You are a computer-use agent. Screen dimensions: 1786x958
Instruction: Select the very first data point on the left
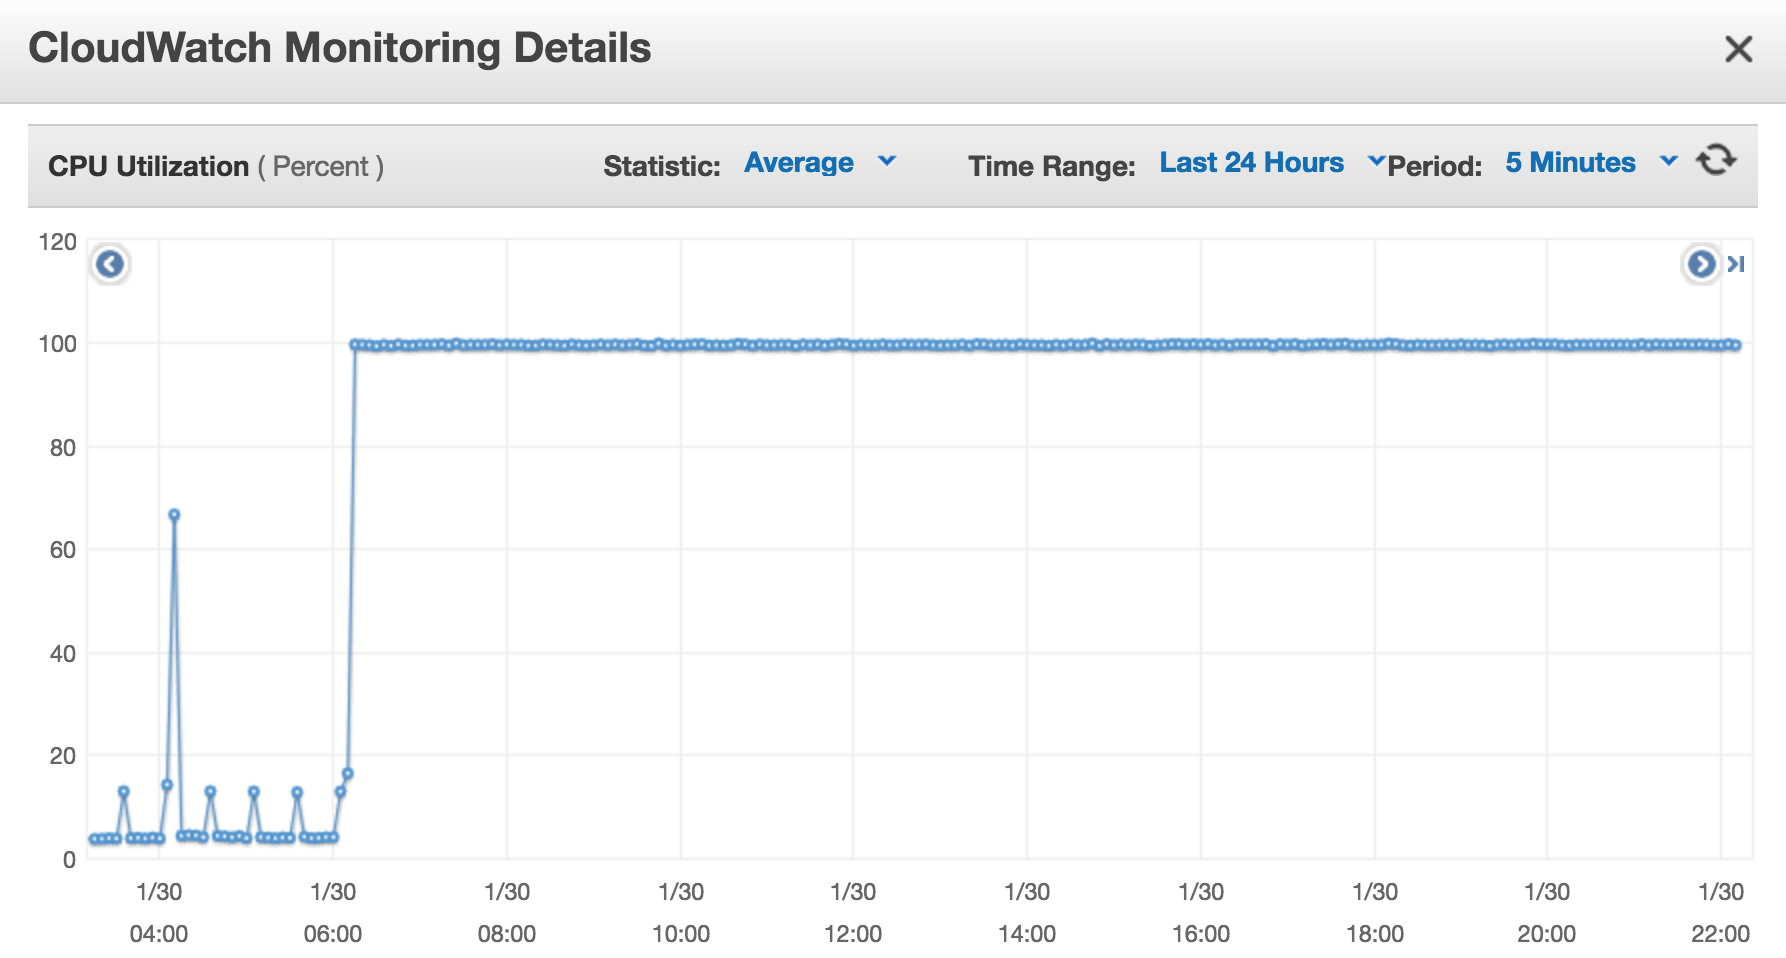pos(94,839)
